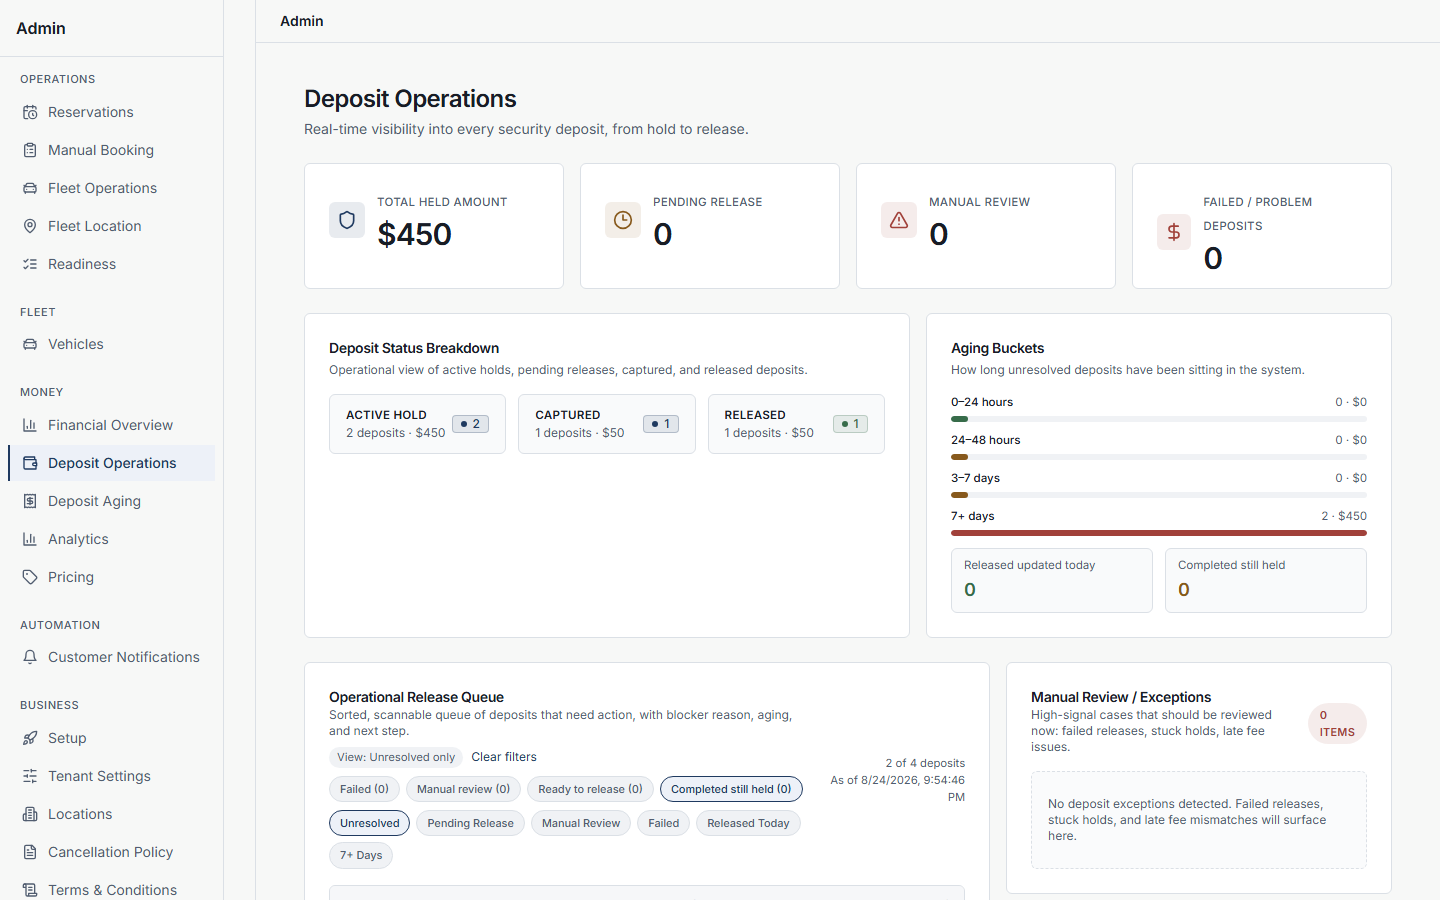Click the 3–7 days bucket label

coord(975,478)
